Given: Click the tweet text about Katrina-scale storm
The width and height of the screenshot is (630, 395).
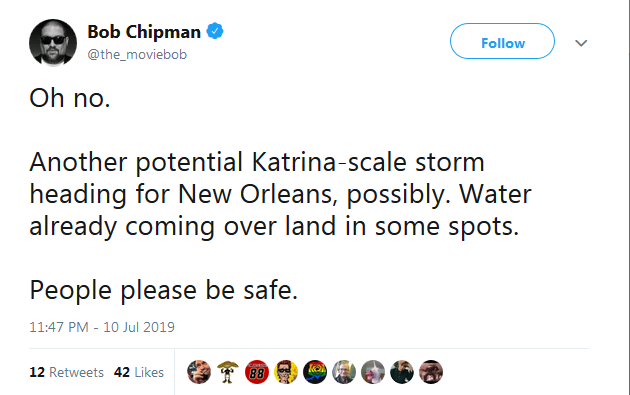Looking at the screenshot, I should coord(280,194).
